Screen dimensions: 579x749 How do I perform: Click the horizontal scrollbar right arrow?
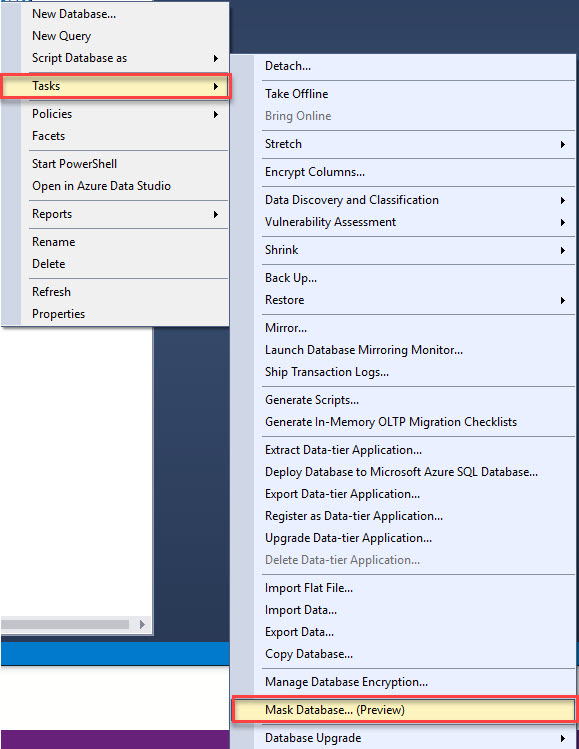click(x=142, y=624)
